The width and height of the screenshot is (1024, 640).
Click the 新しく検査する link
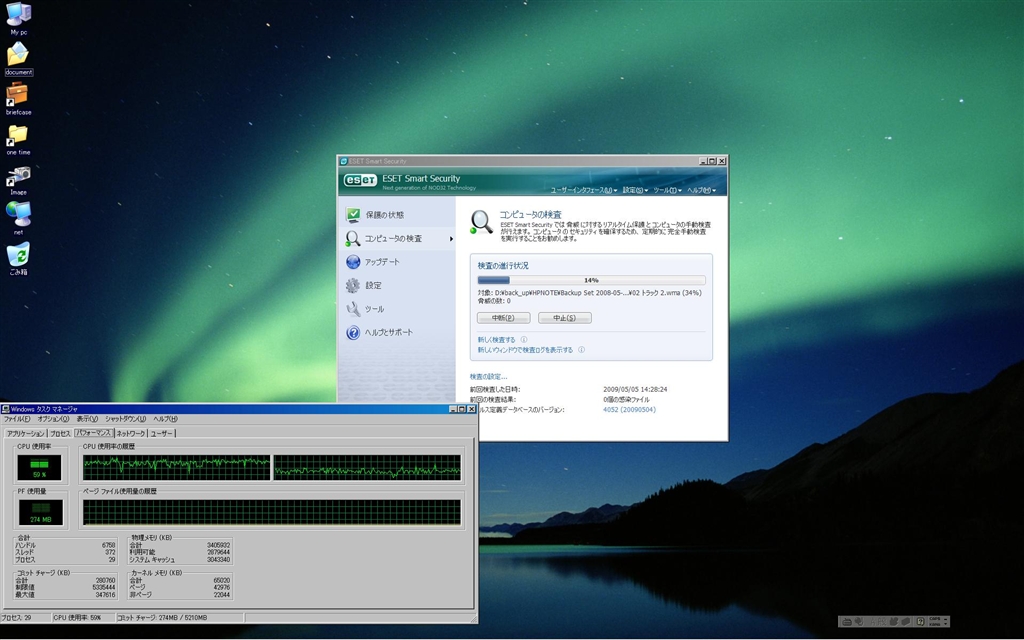pyautogui.click(x=496, y=340)
